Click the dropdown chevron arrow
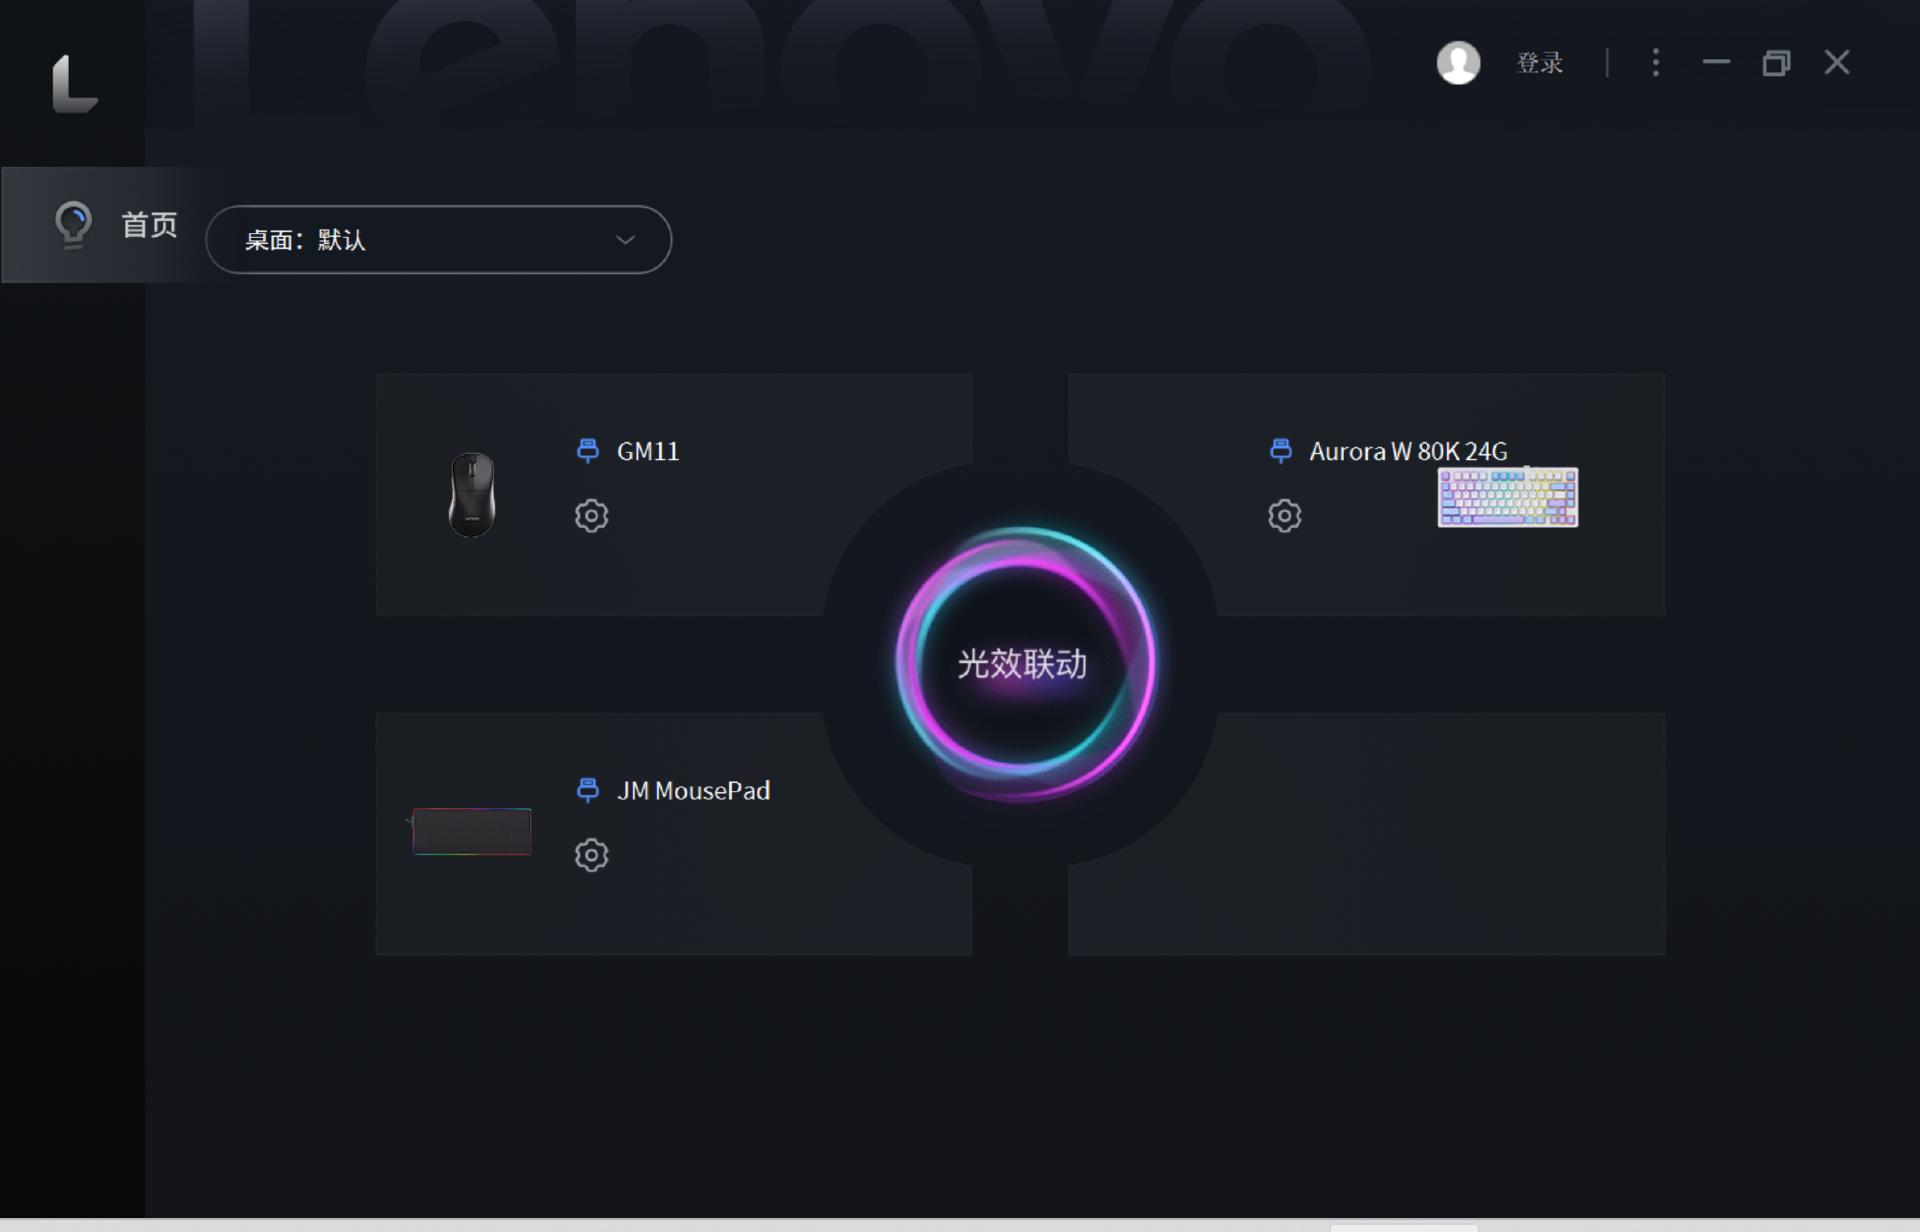This screenshot has width=1920, height=1232. coord(625,240)
